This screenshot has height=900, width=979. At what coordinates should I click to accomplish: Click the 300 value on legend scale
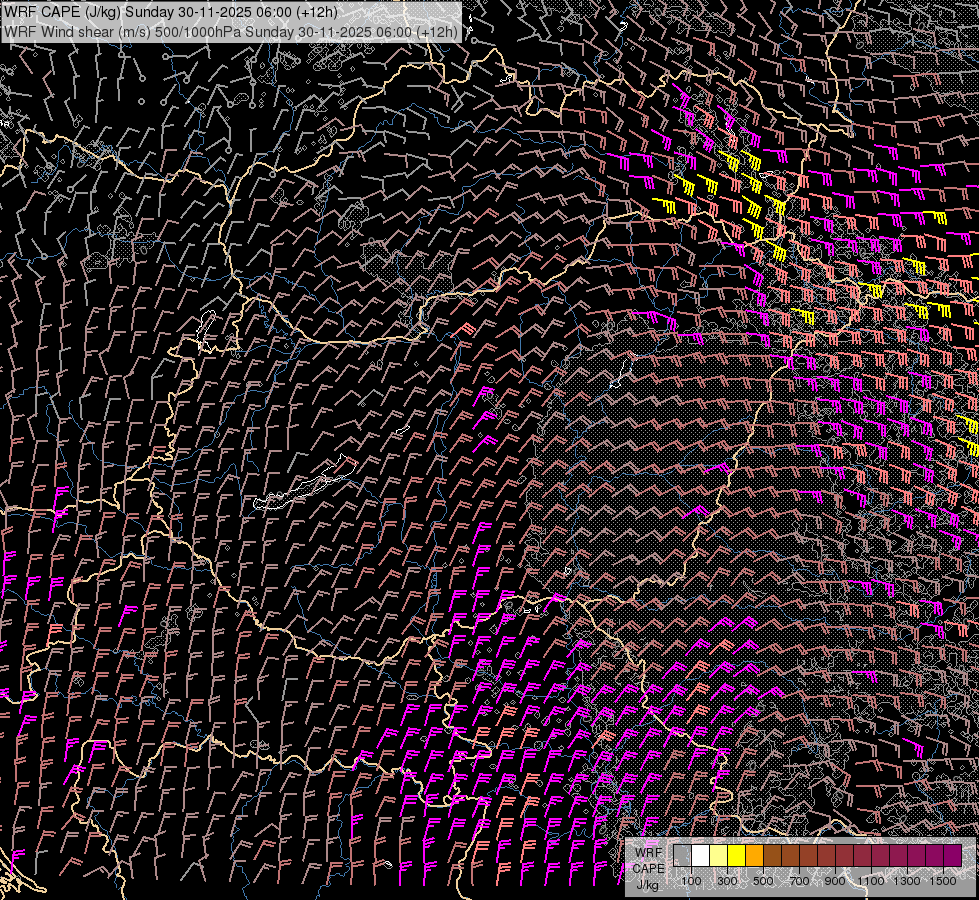click(x=727, y=881)
